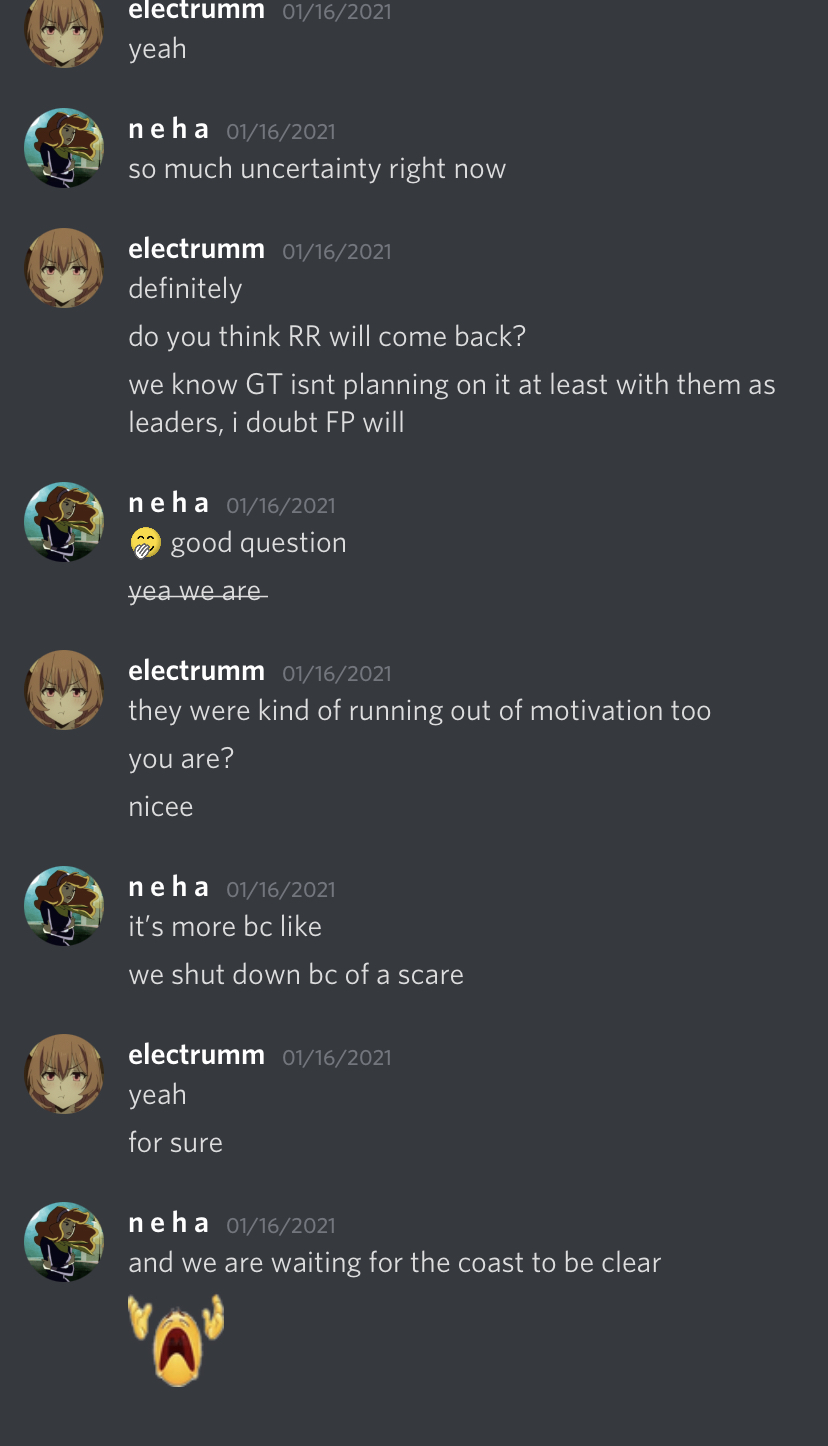Image resolution: width=828 pixels, height=1446 pixels.
Task: Select message 'do you think RR will come back?'
Action: (327, 336)
